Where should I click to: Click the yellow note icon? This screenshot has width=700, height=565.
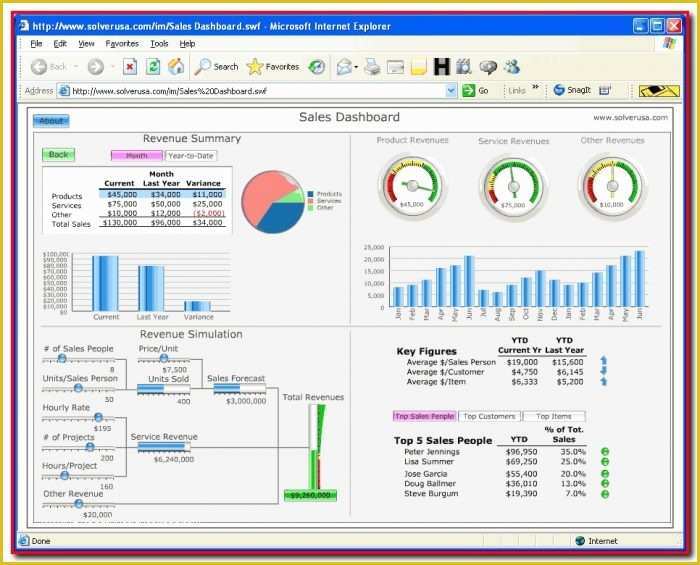[x=418, y=67]
